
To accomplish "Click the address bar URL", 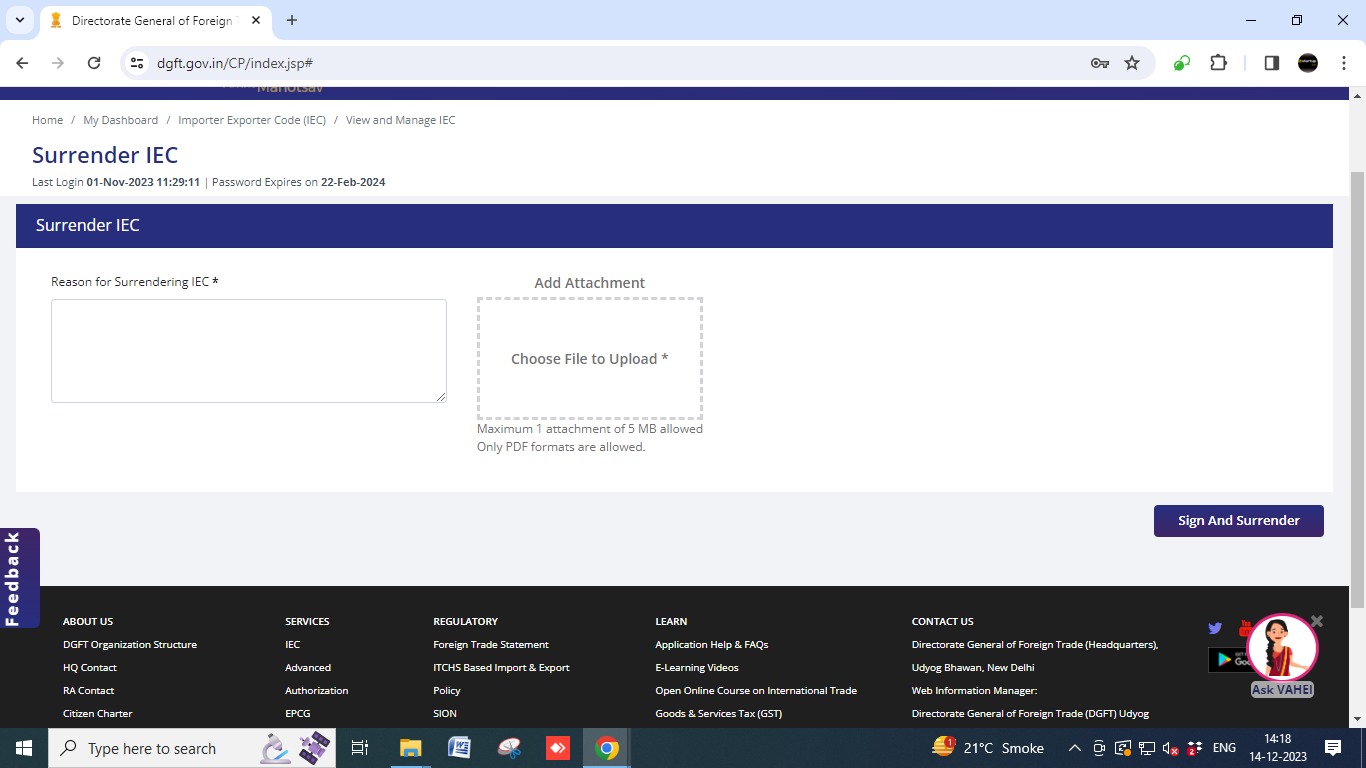I will click(235, 63).
